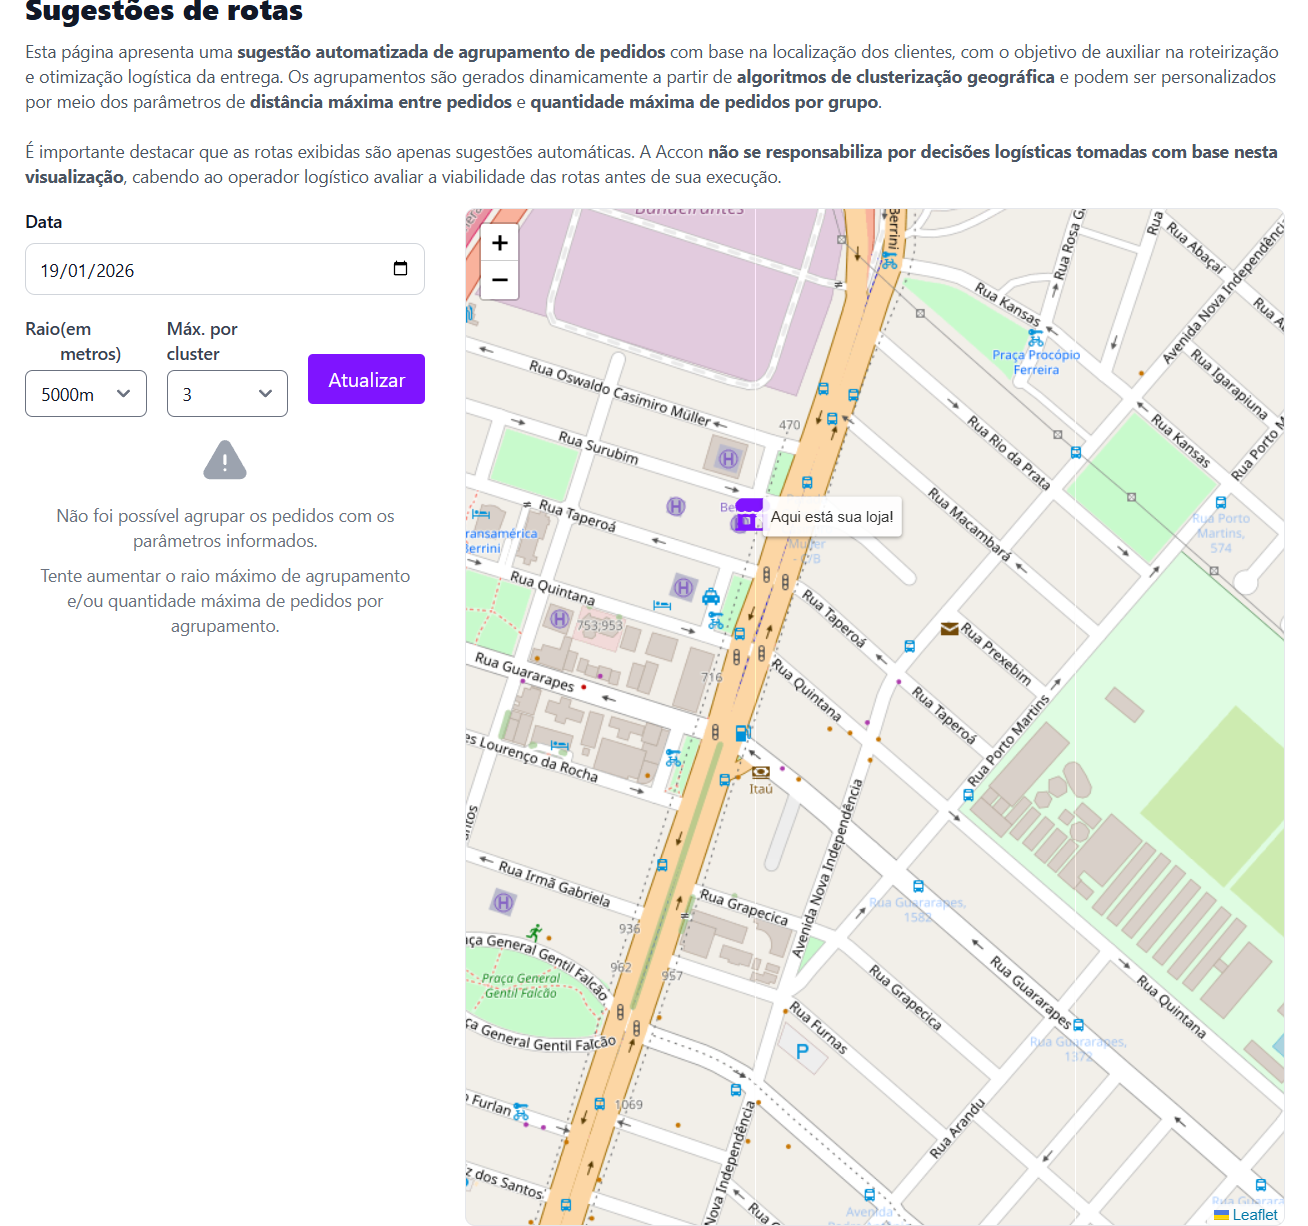This screenshot has width=1308, height=1226.
Task: Zoom in on the map
Action: (500, 243)
